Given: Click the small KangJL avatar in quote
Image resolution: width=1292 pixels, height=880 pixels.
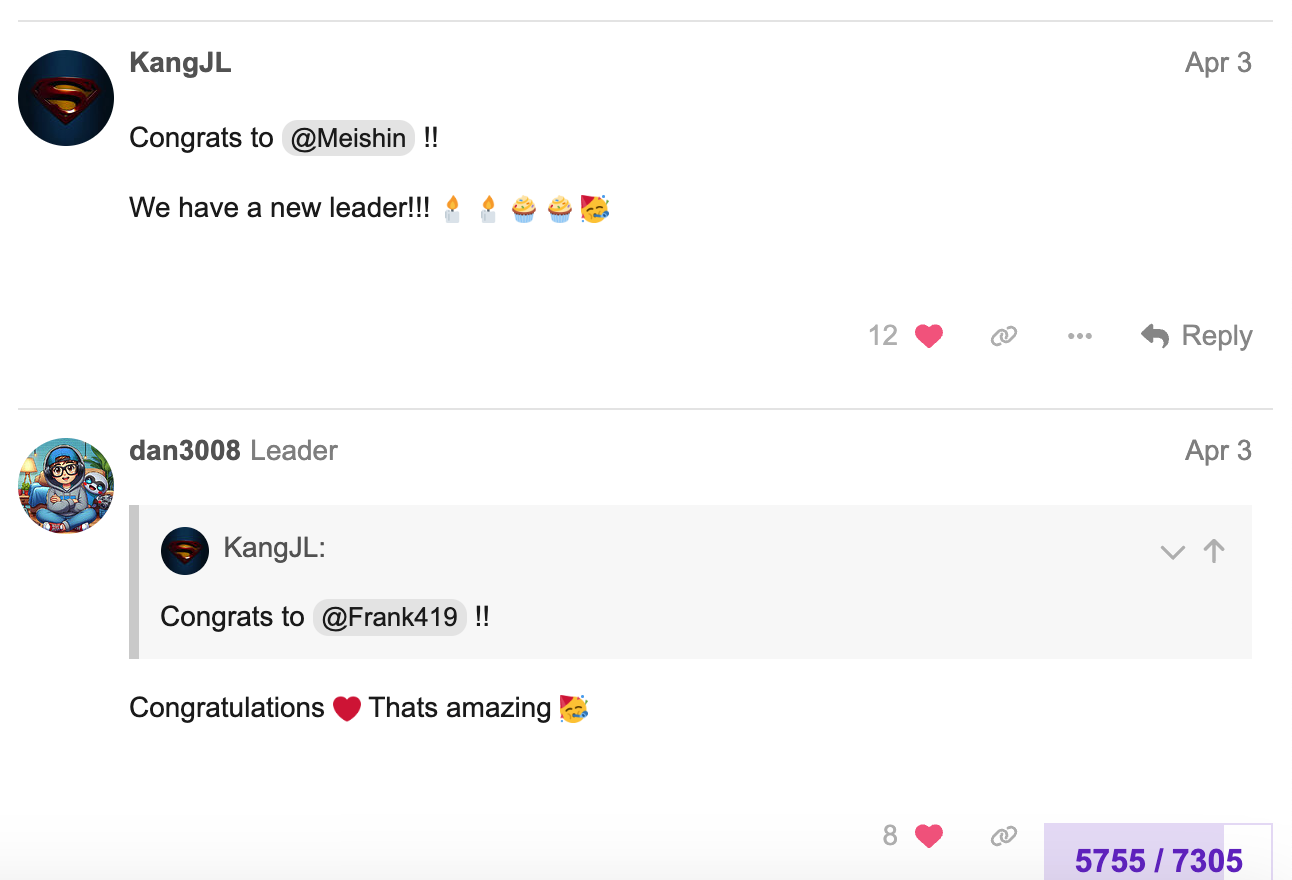Looking at the screenshot, I should tap(185, 551).
